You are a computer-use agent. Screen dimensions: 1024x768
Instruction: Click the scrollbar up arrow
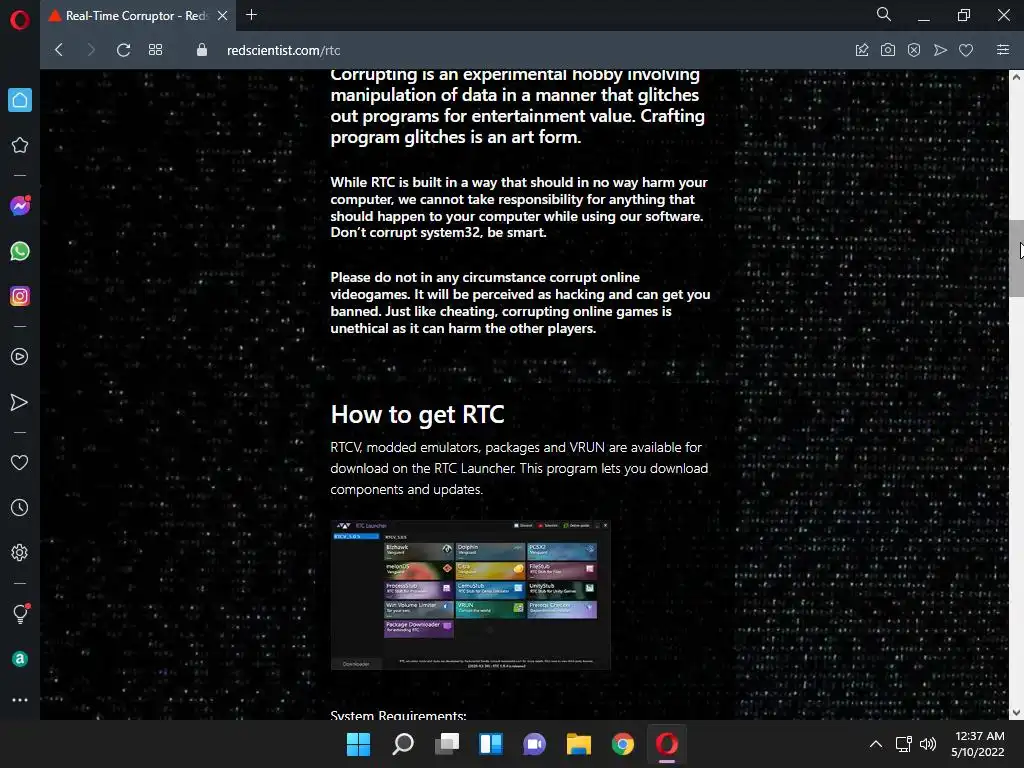(1016, 77)
